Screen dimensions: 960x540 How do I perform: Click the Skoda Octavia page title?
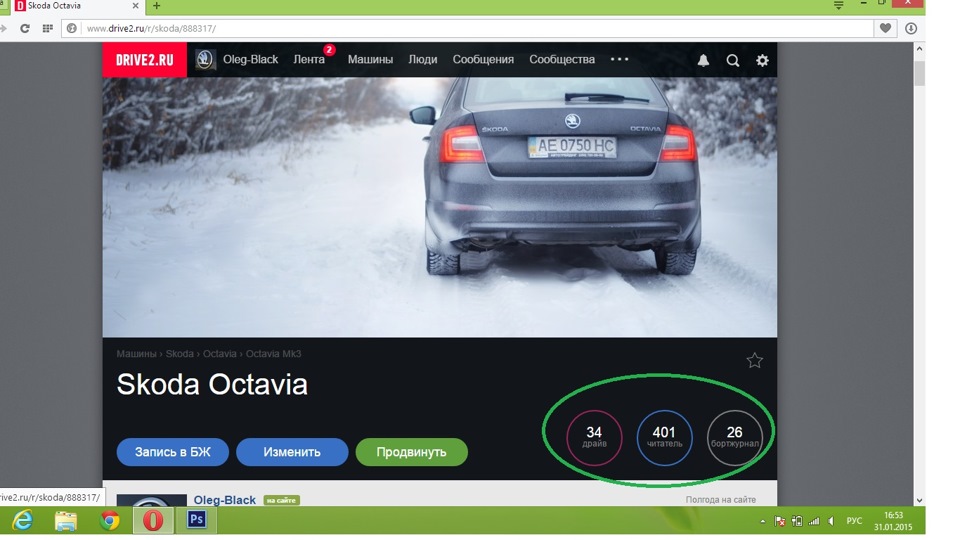click(x=212, y=384)
